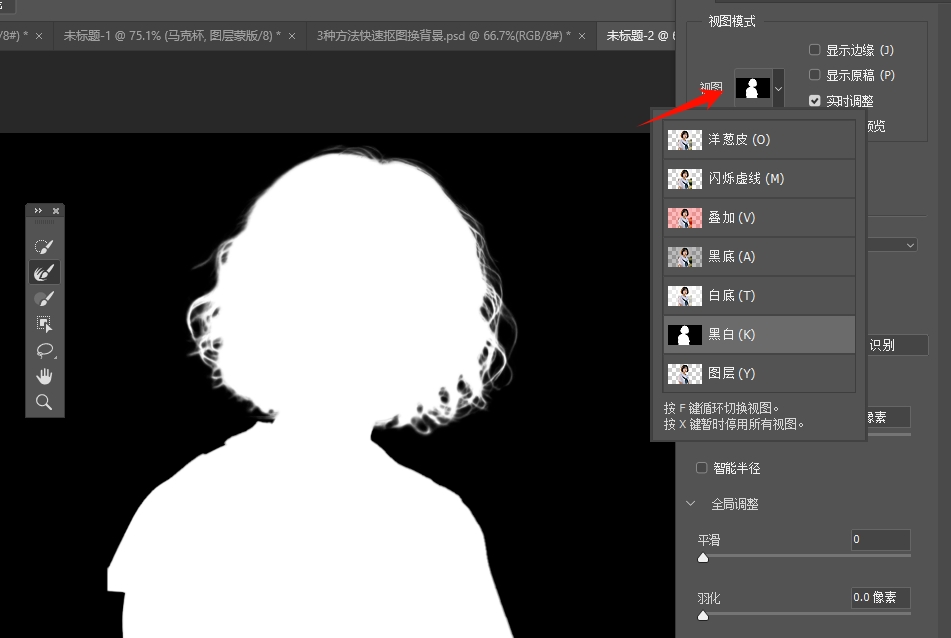Switch to the 未标题-1 document tab
The width and height of the screenshot is (951, 638).
171,36
